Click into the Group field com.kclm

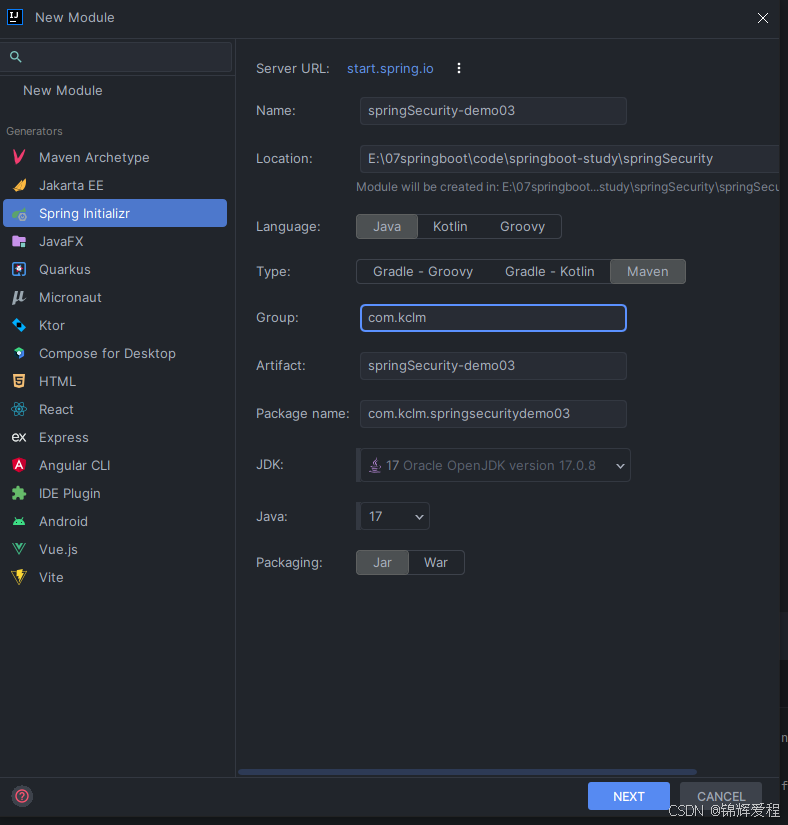pyautogui.click(x=493, y=318)
